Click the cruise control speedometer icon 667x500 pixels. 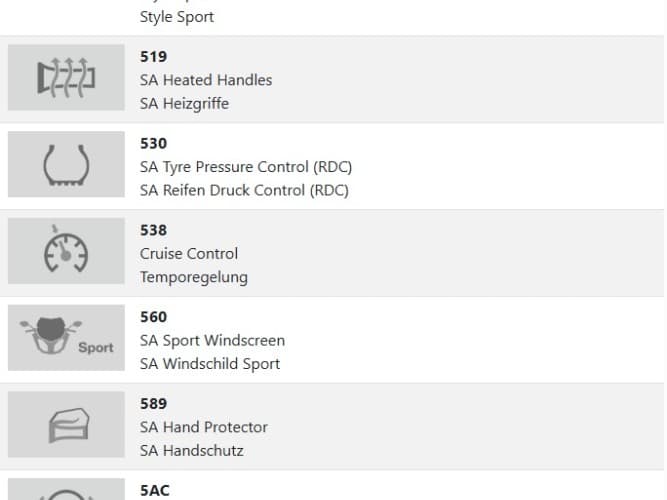coord(66,251)
